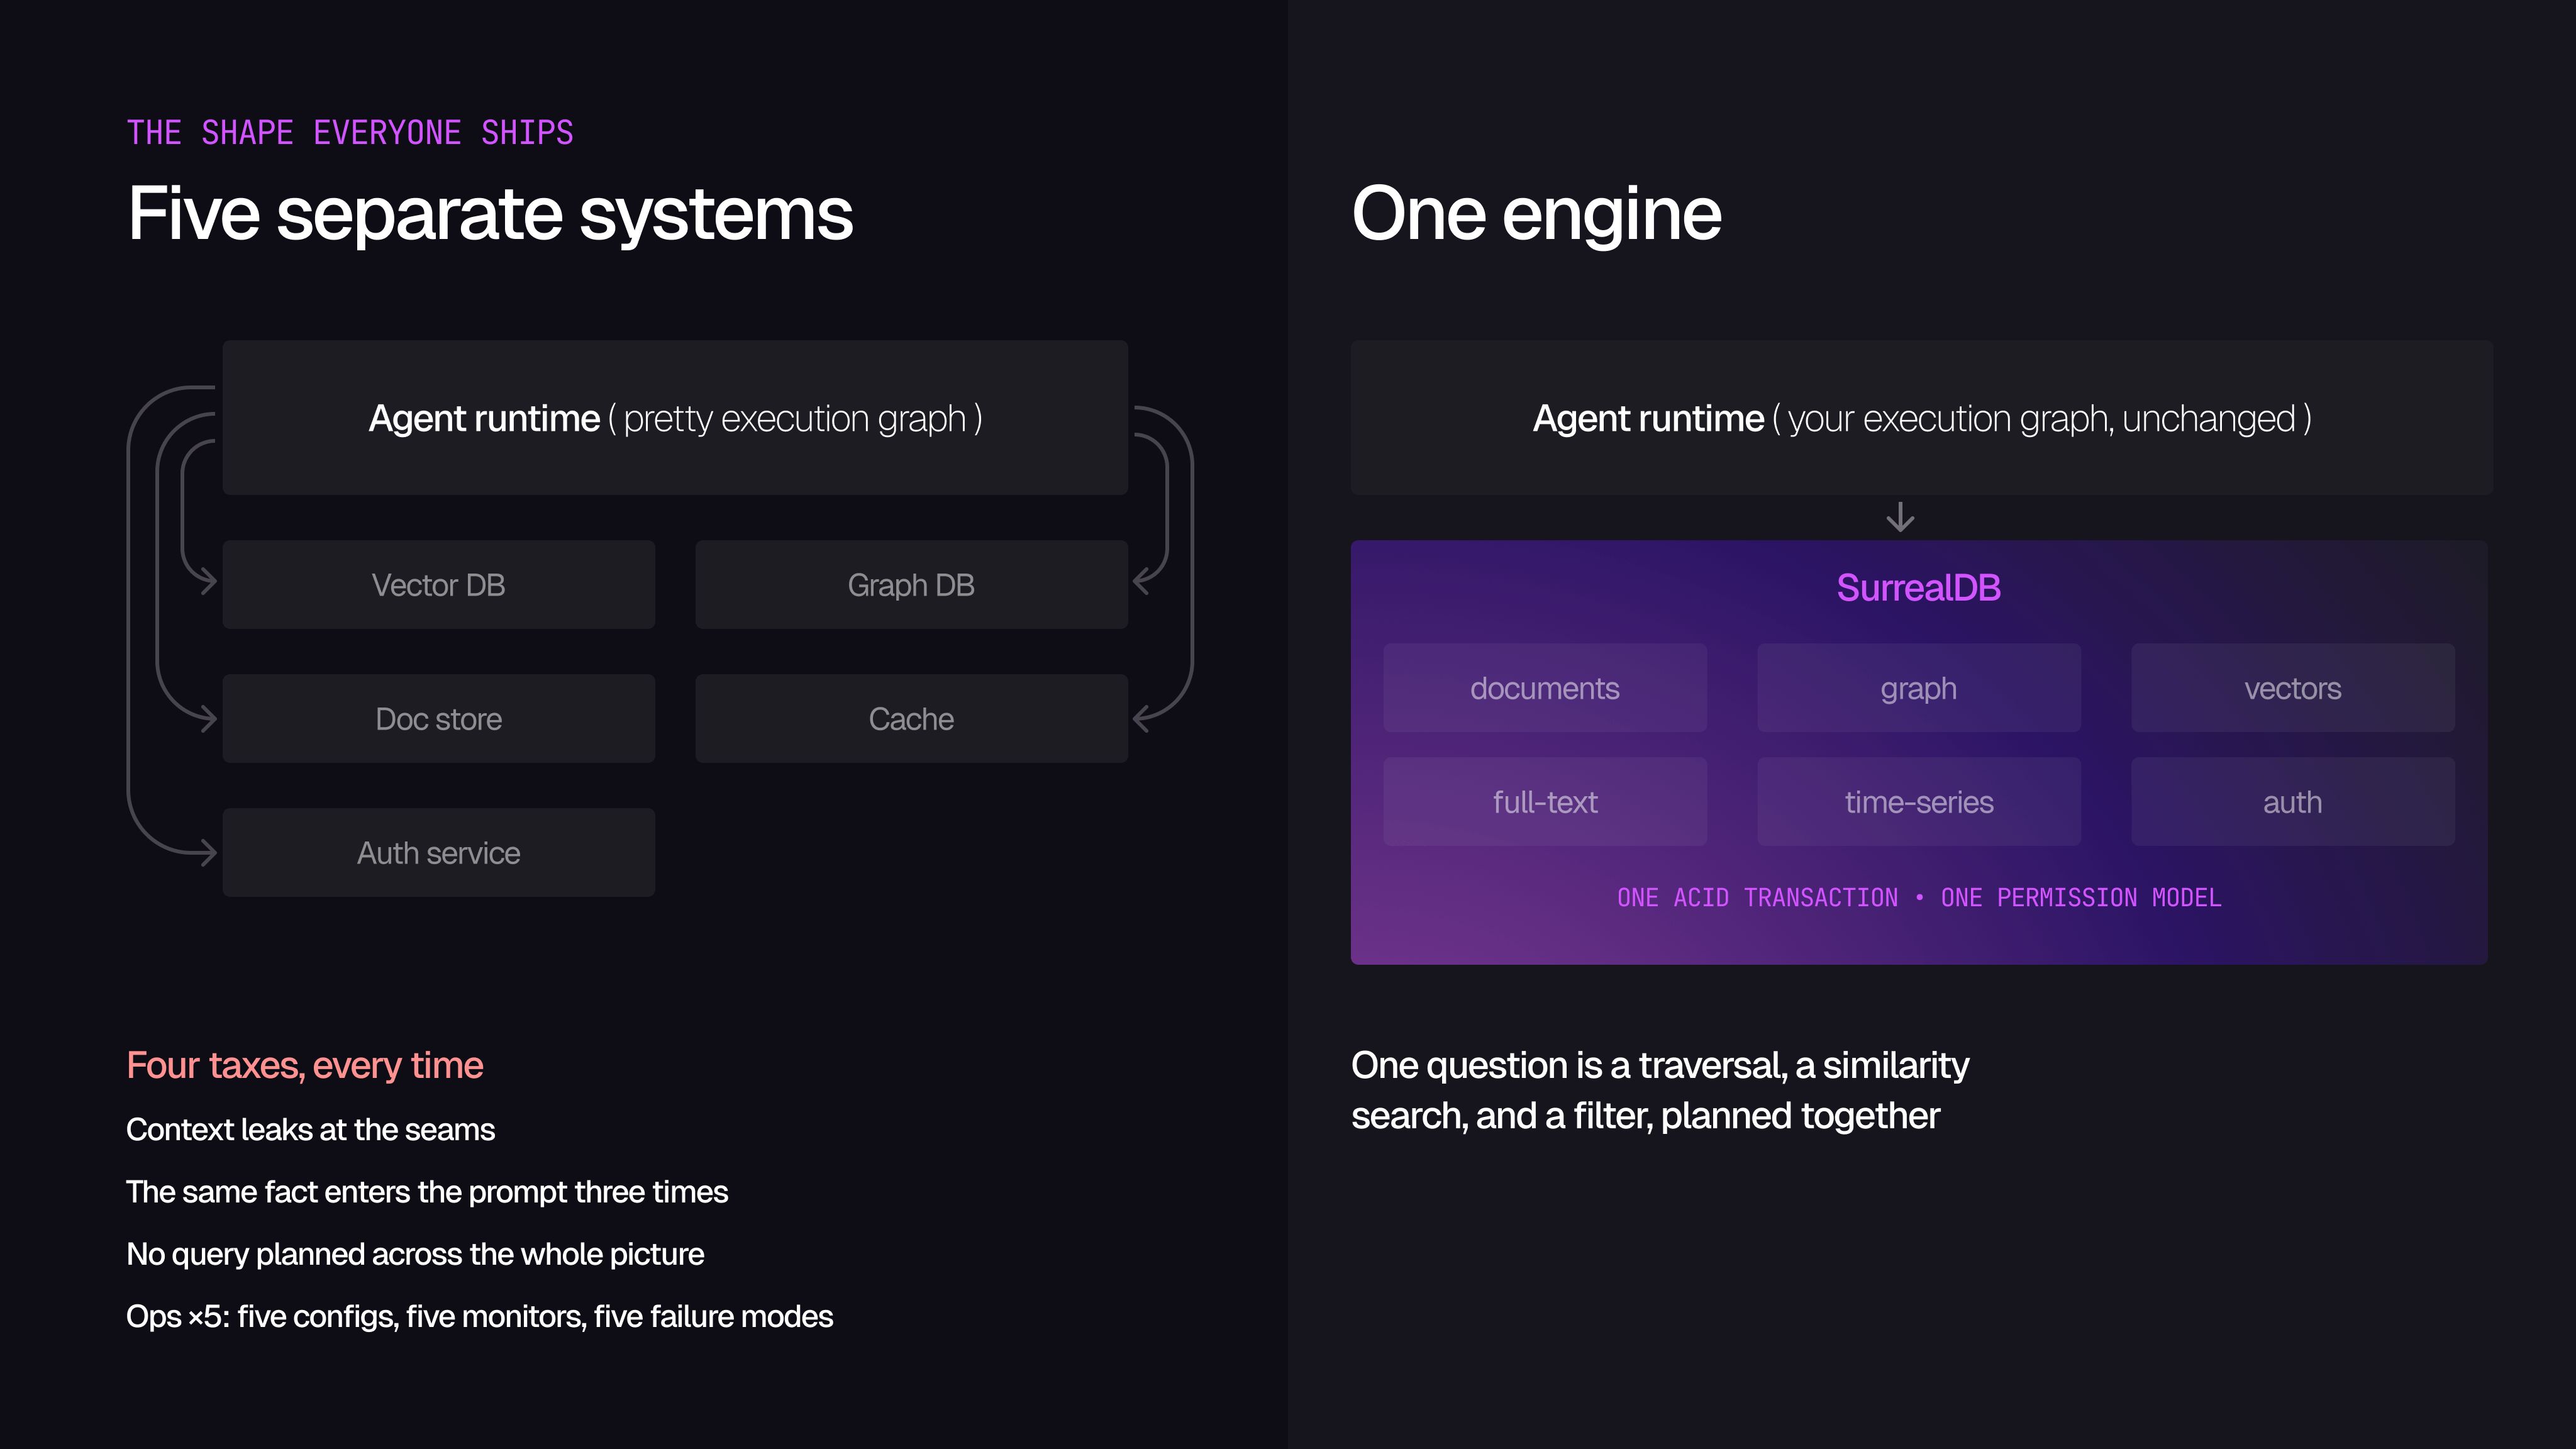Choose the vectors tile in SurrealDB
The image size is (2576, 1449).
pos(2293,688)
